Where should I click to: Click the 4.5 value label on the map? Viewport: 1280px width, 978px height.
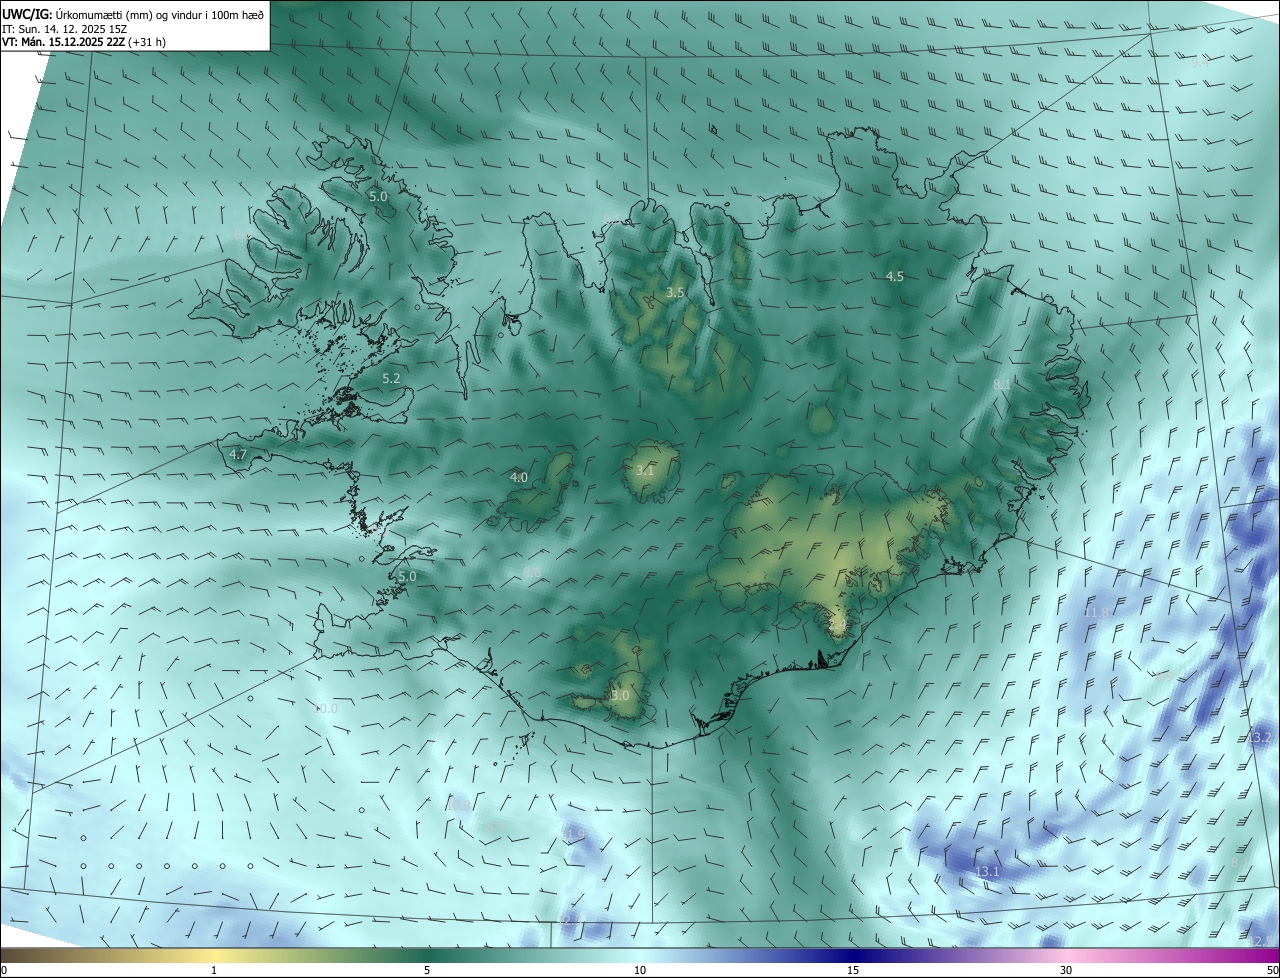895,276
